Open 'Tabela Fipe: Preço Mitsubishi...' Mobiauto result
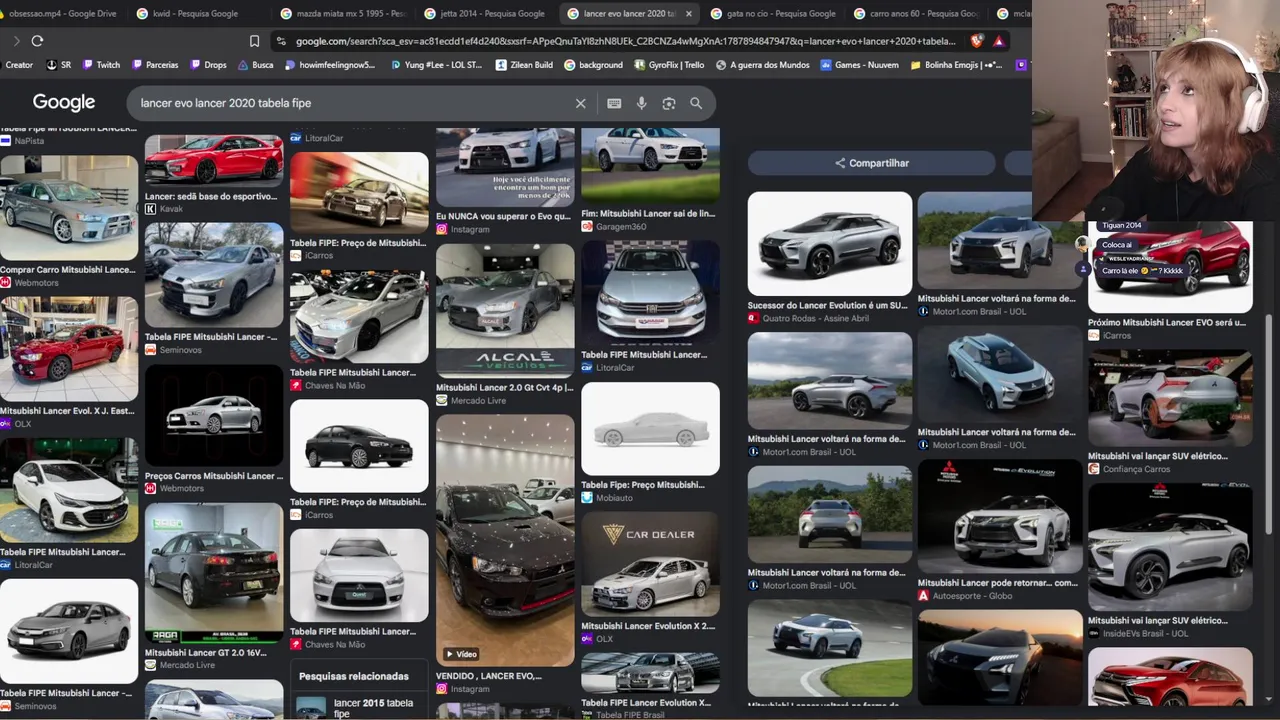Image resolution: width=1280 pixels, height=720 pixels. pyautogui.click(x=643, y=485)
